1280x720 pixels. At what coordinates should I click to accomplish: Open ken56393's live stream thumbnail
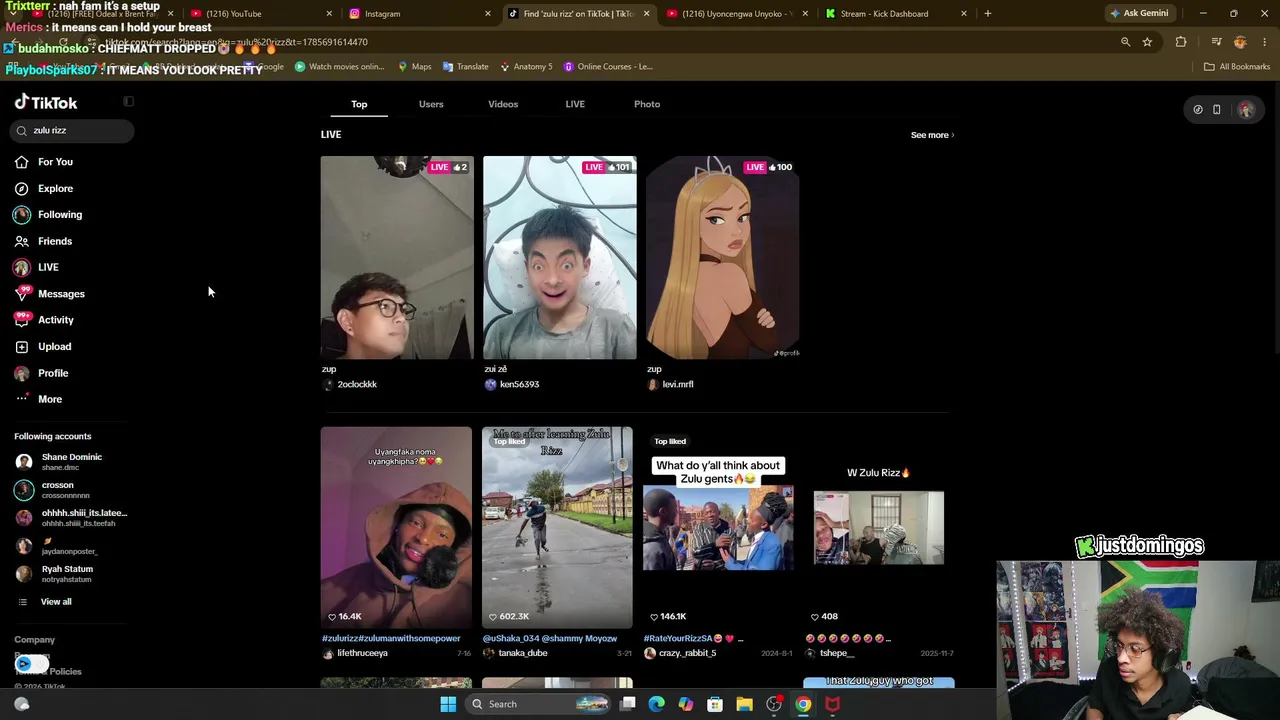click(560, 257)
